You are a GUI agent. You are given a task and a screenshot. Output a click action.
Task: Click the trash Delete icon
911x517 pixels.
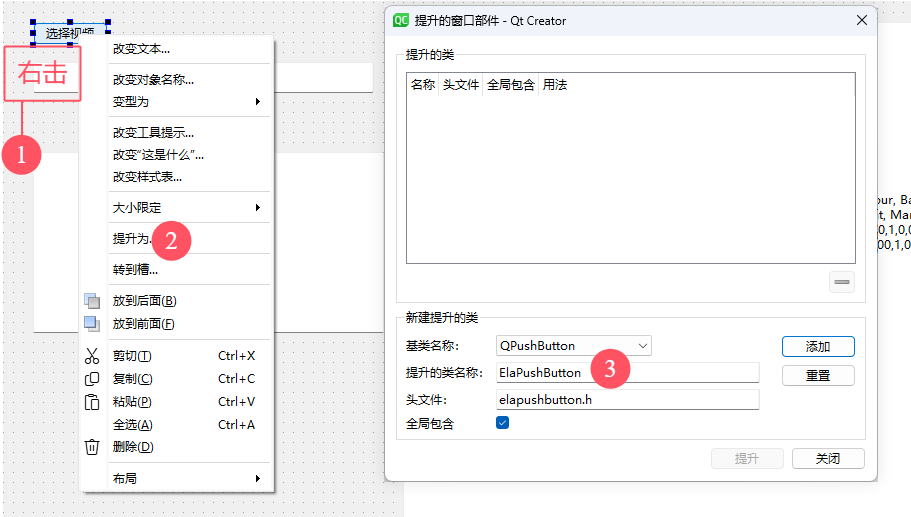(x=92, y=447)
